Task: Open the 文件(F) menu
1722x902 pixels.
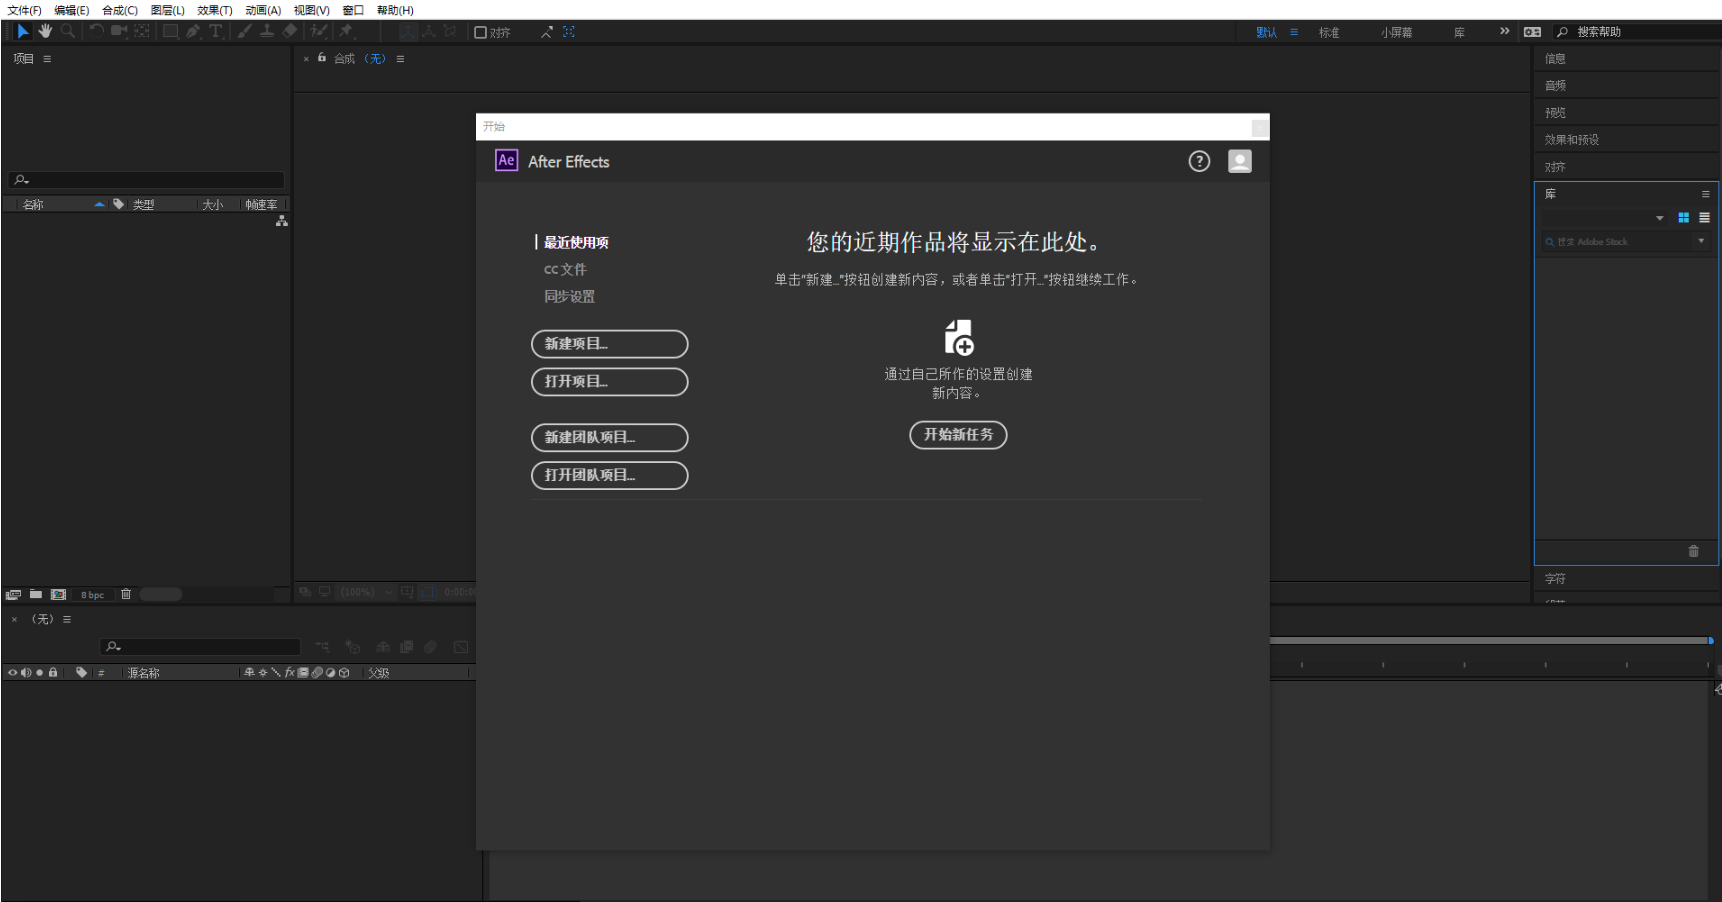Action: tap(25, 10)
